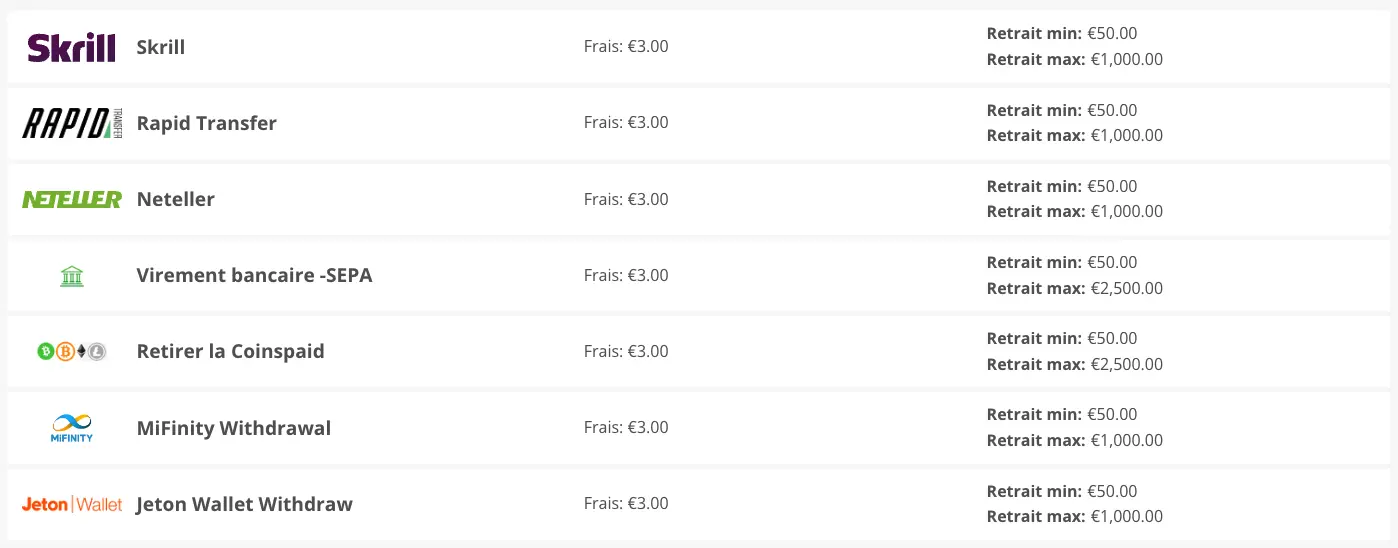Select Retirer la Coinspaid option

coord(230,352)
